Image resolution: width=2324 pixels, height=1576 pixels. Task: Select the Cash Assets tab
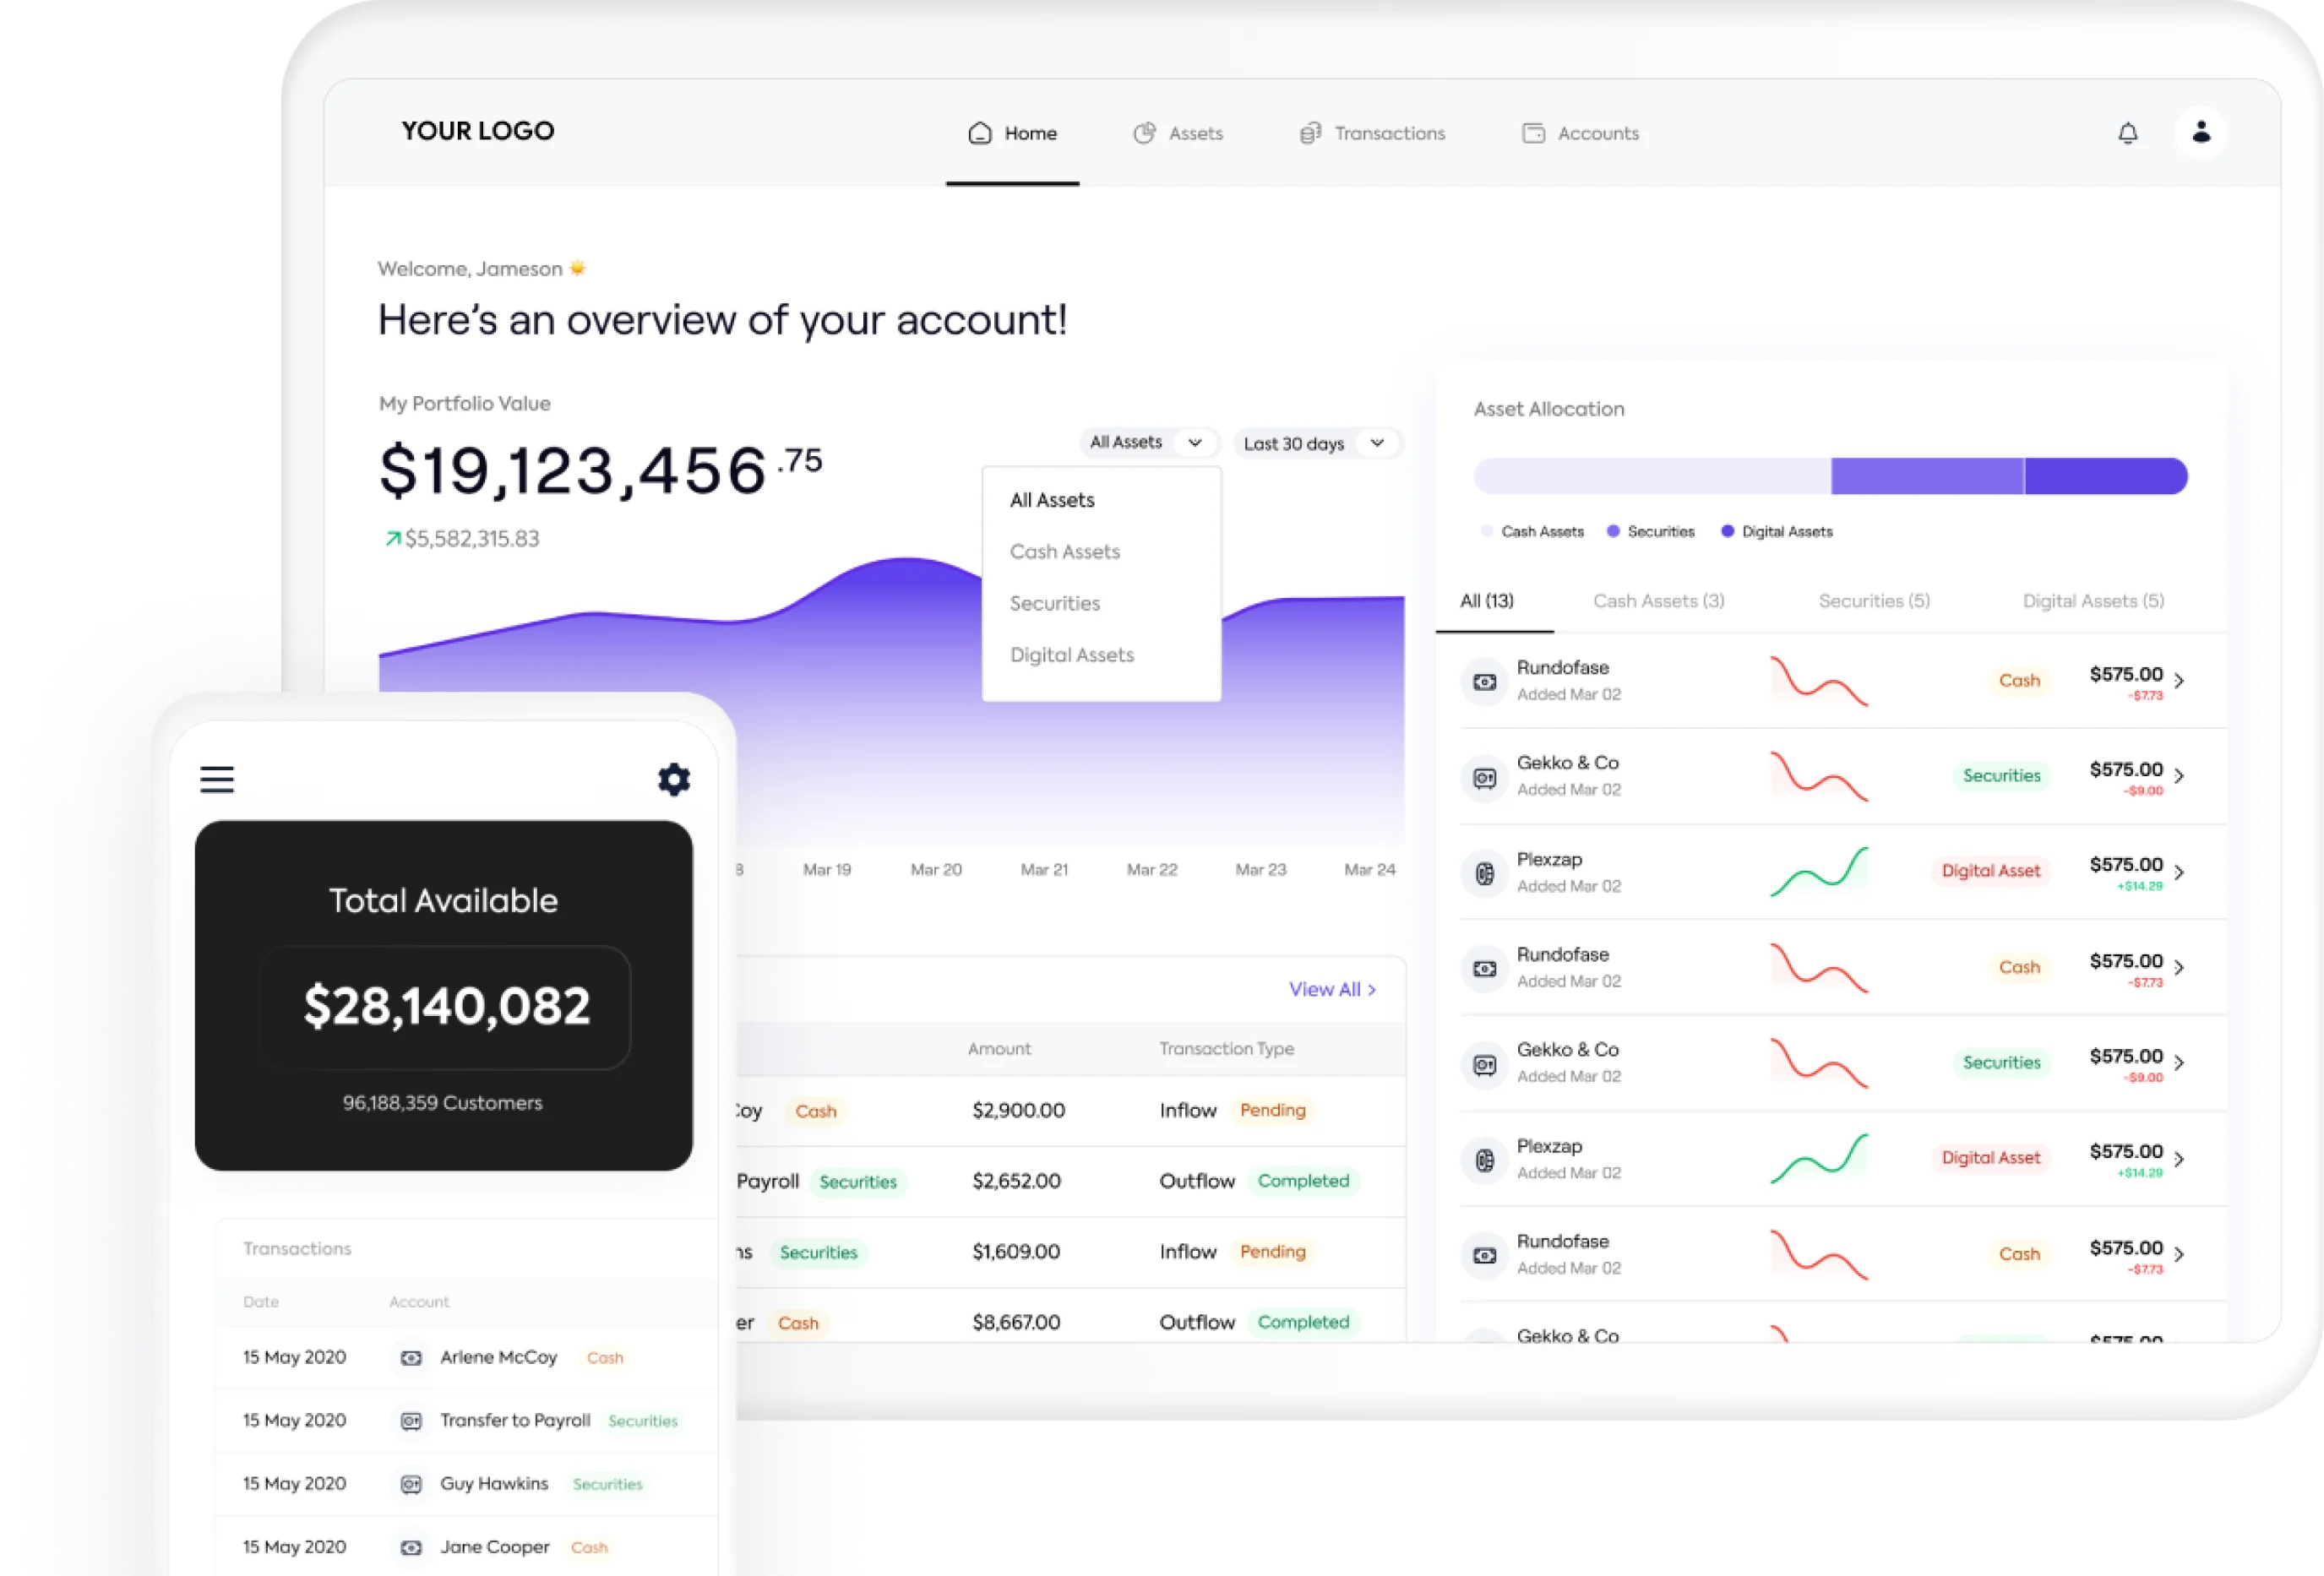[1657, 600]
